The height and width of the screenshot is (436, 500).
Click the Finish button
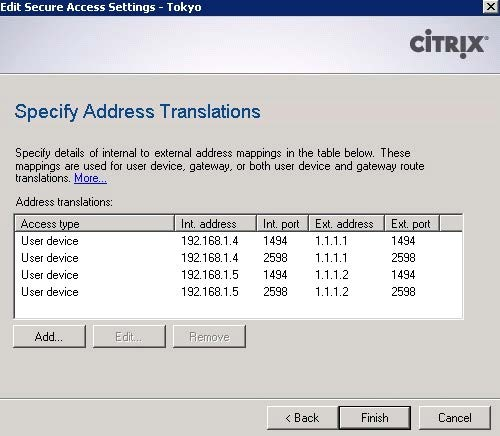point(375,418)
